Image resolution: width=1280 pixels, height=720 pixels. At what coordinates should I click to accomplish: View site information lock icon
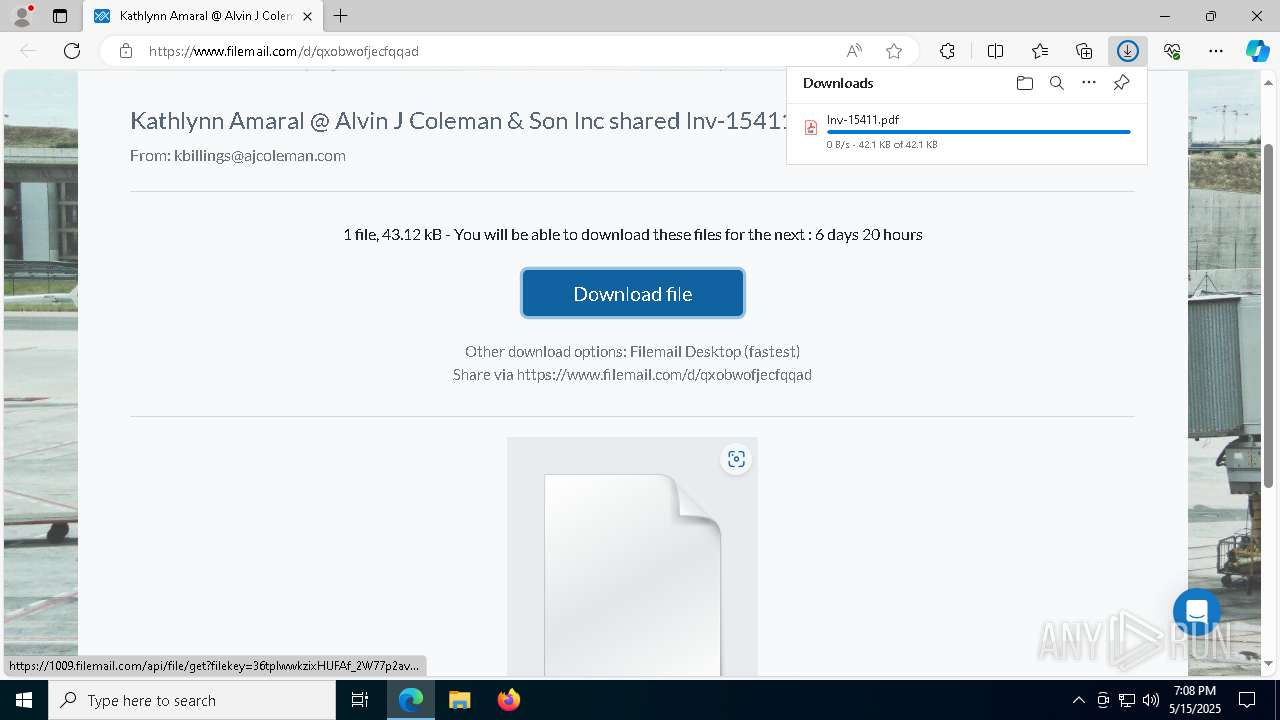pos(126,51)
